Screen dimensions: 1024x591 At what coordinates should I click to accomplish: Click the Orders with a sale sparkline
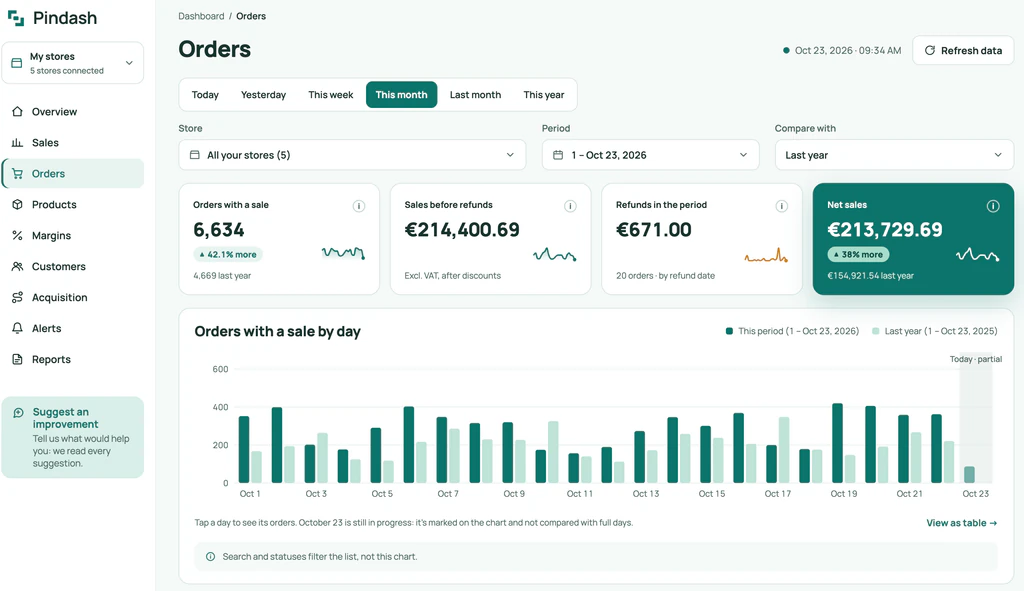click(x=344, y=253)
